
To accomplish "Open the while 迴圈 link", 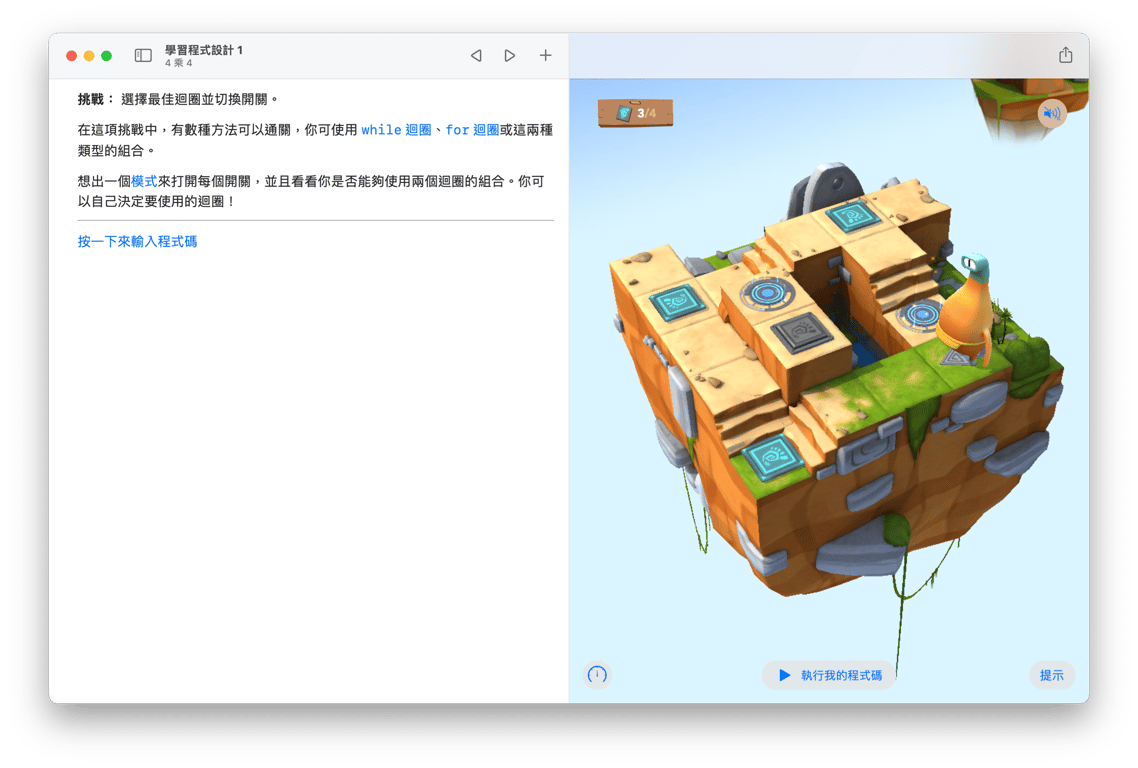I will click(396, 130).
